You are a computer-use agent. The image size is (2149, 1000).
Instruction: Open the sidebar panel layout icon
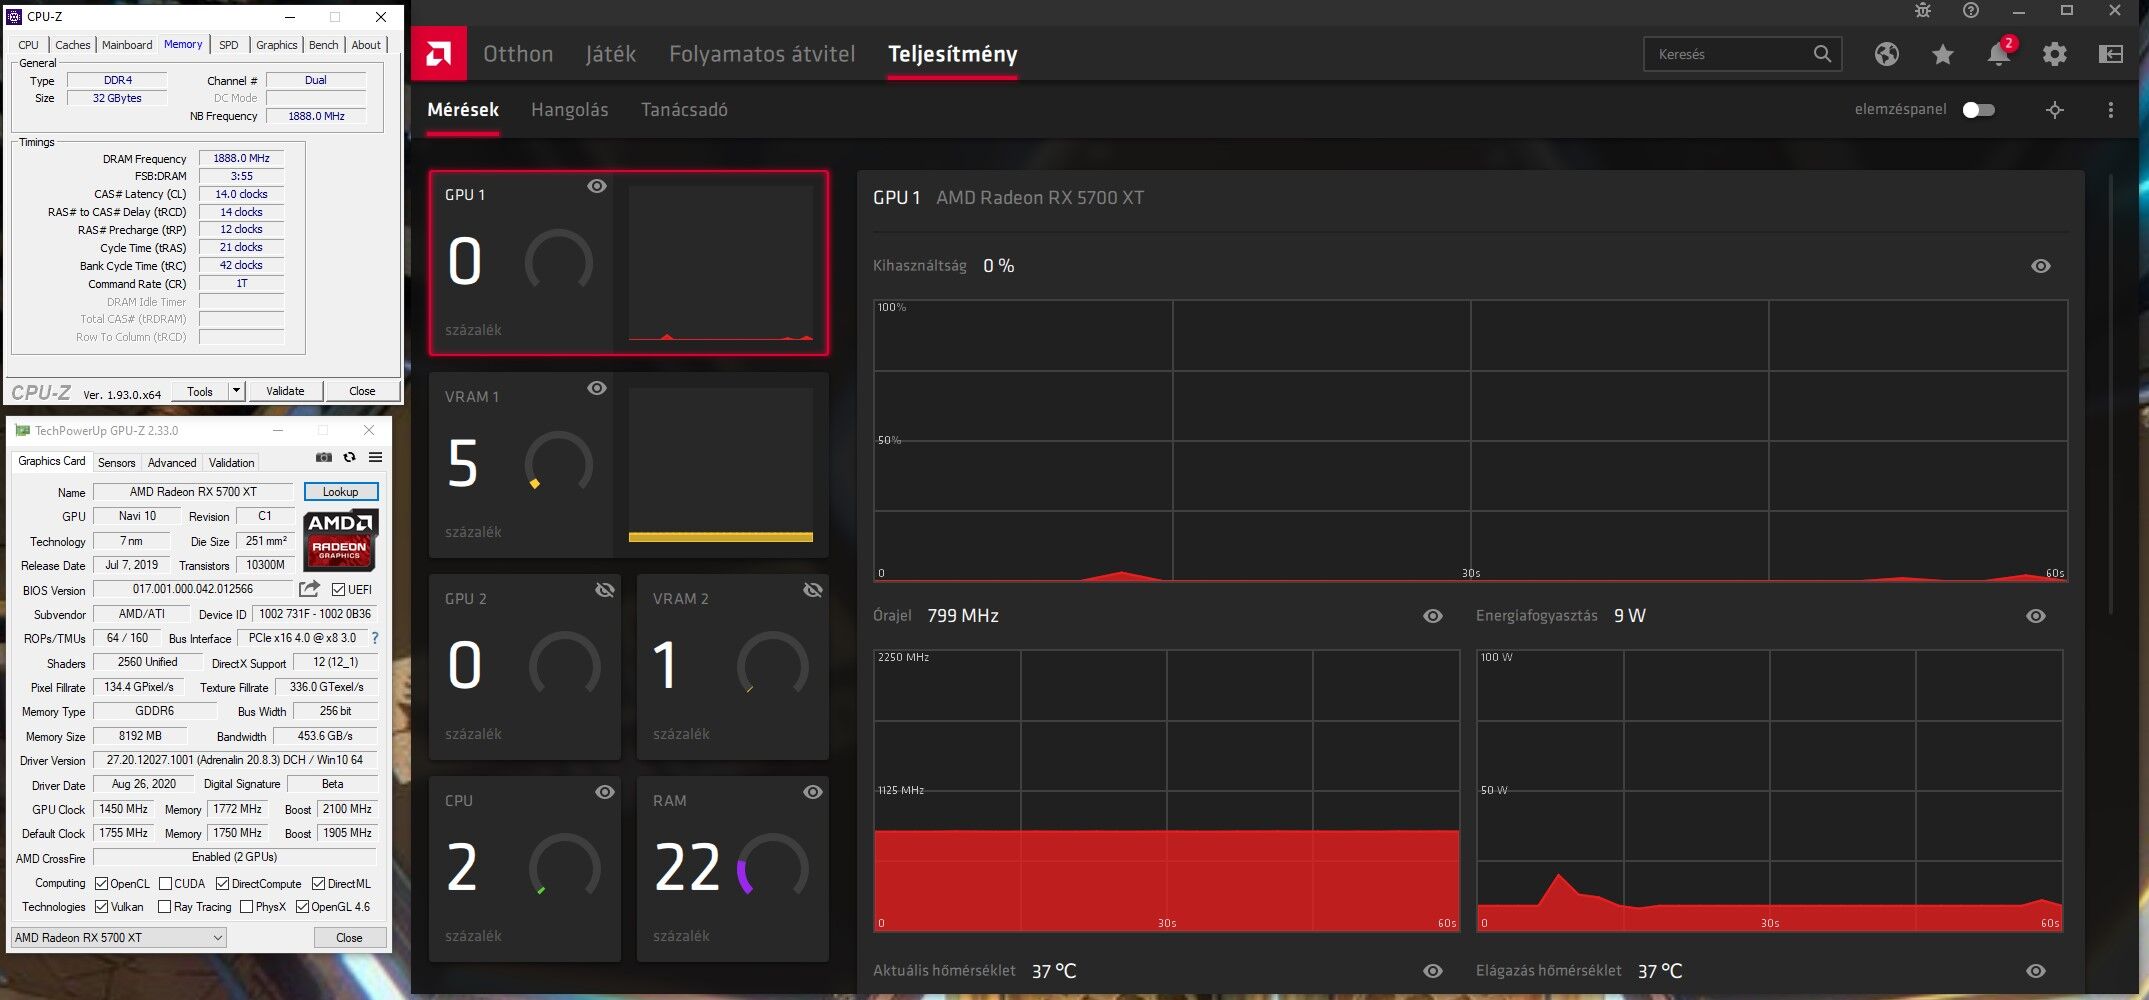[2110, 54]
